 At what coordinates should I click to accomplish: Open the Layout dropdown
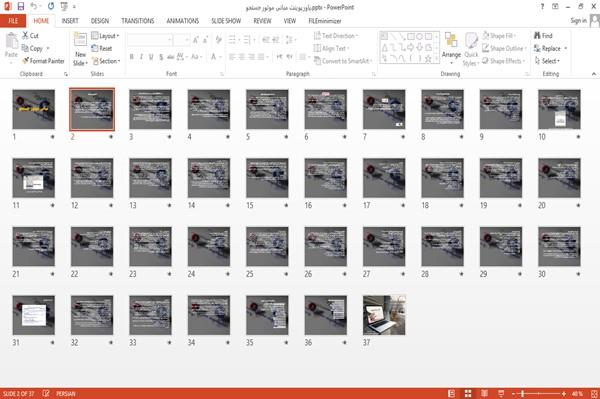click(105, 36)
